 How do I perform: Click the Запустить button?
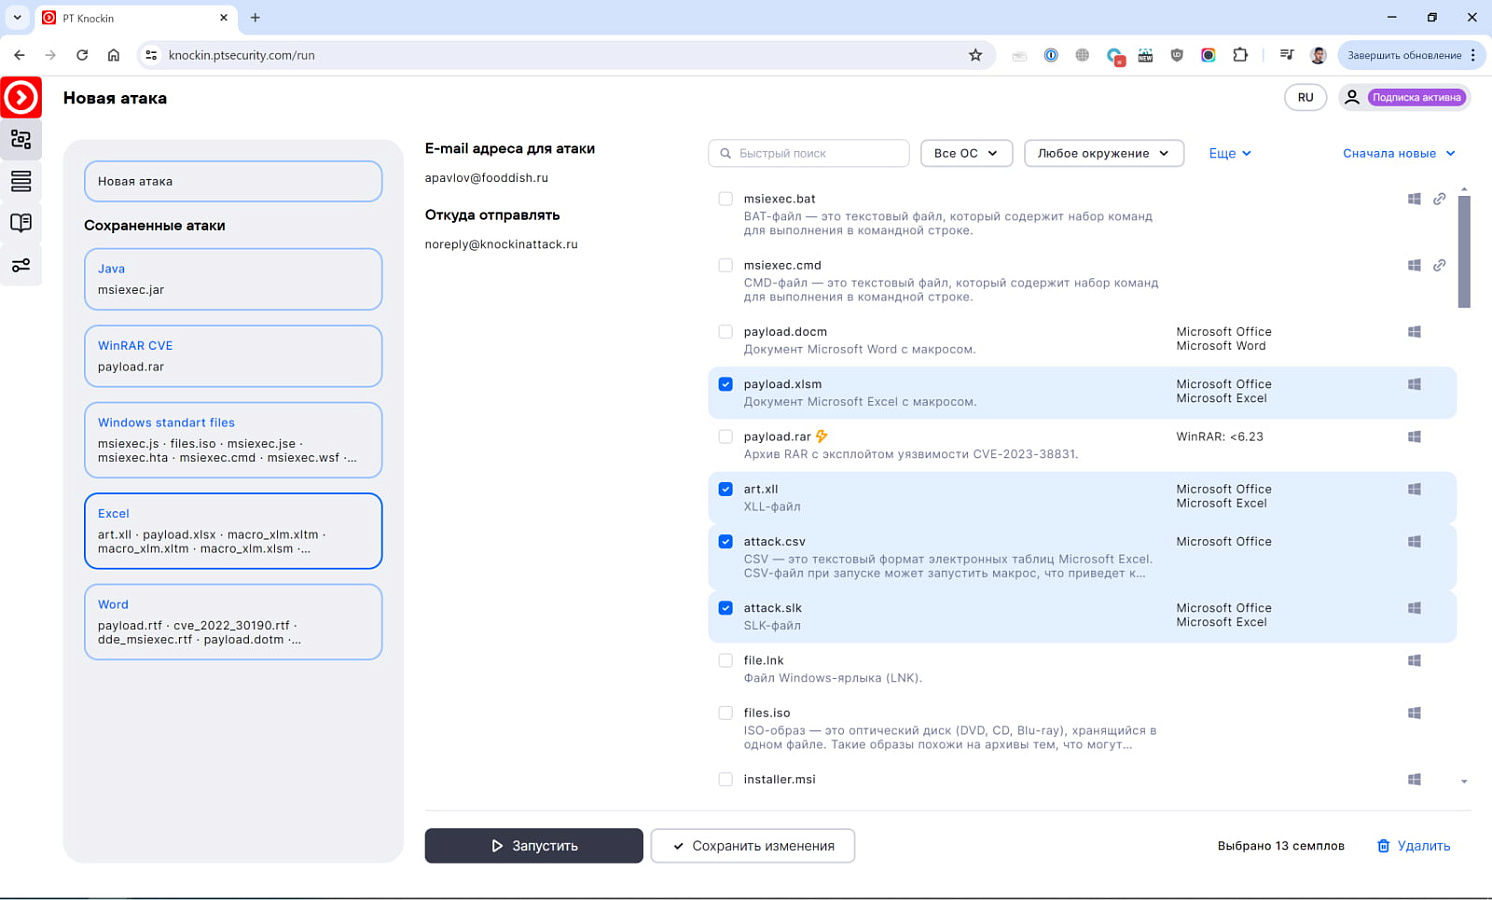tap(534, 846)
